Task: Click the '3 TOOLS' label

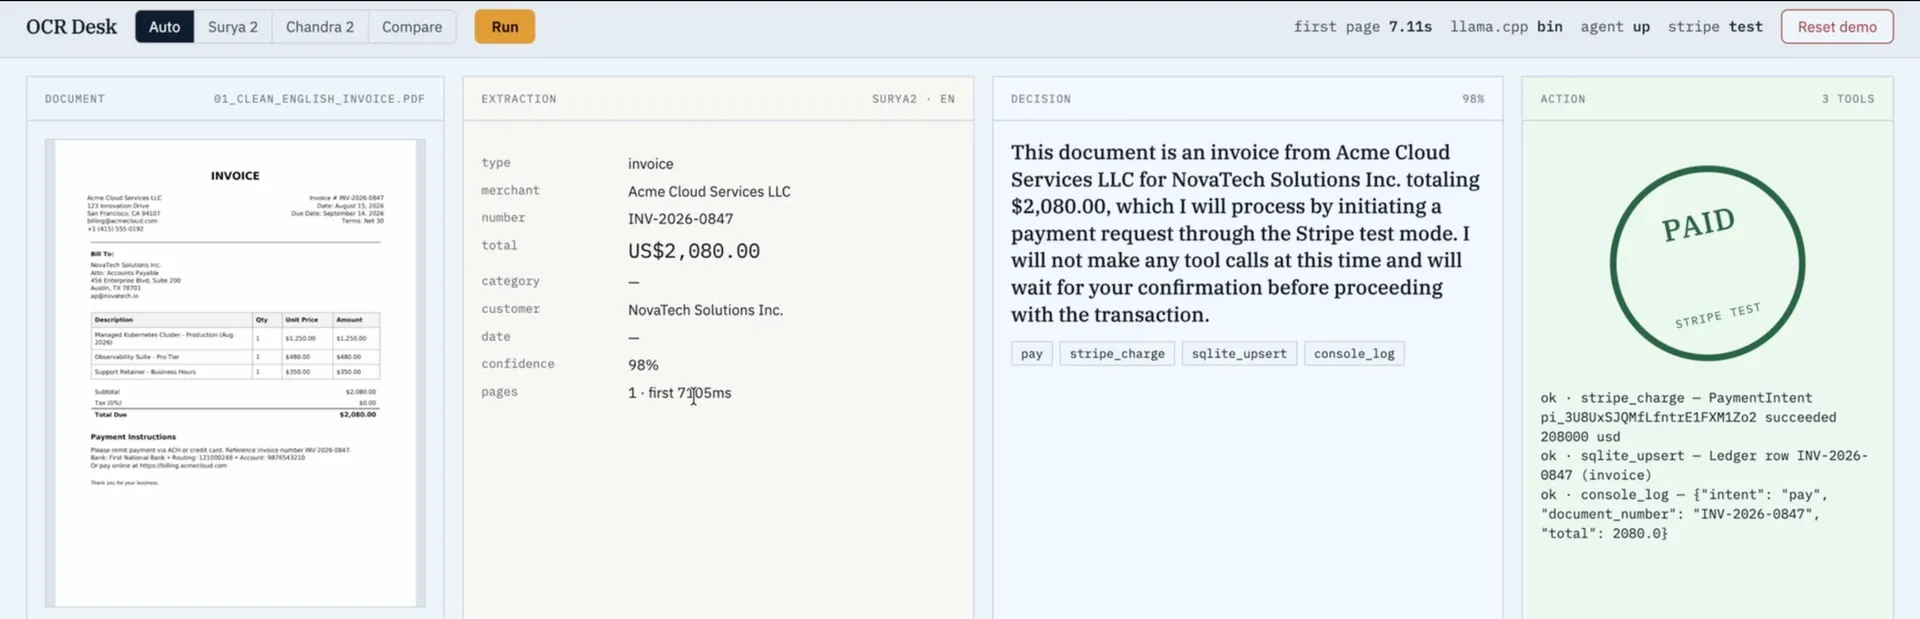Action: pyautogui.click(x=1848, y=99)
